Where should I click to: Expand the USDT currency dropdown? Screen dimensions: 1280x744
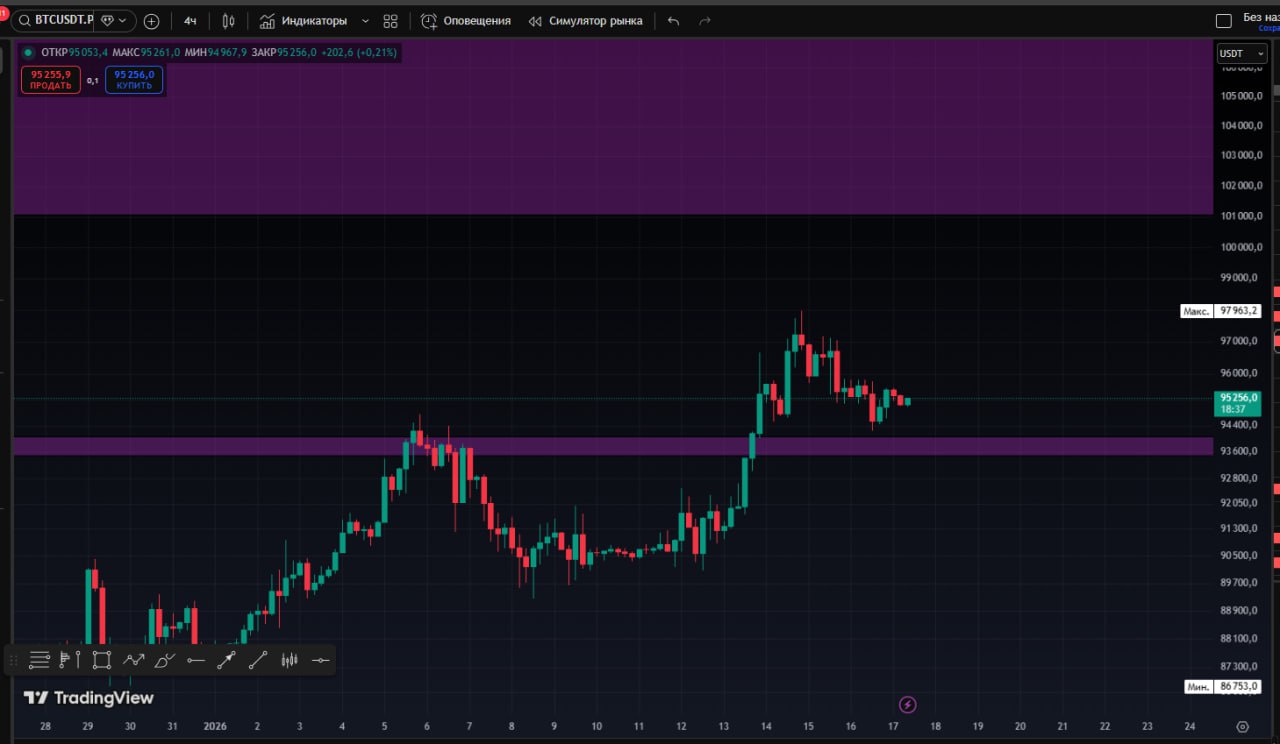pyautogui.click(x=1241, y=54)
